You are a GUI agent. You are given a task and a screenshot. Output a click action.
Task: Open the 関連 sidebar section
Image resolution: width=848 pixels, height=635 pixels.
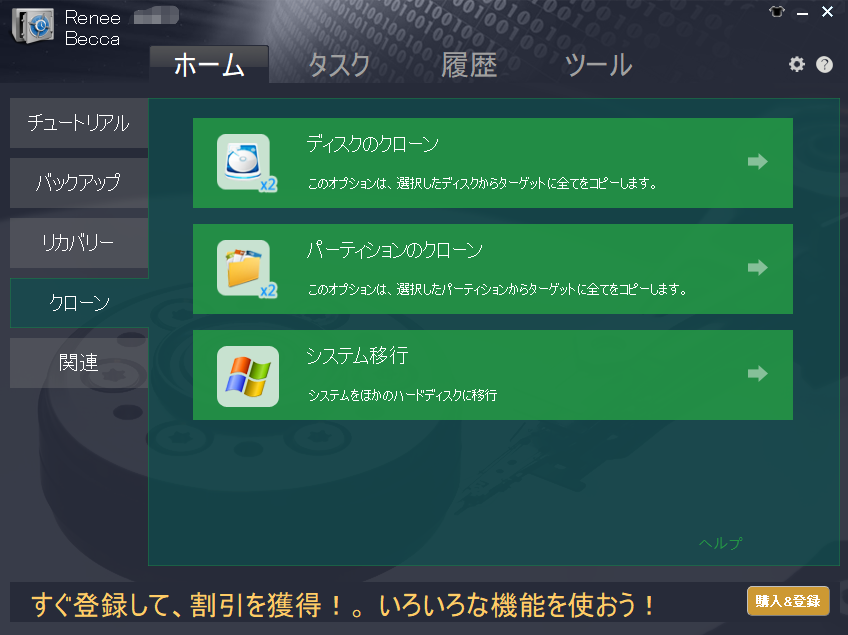point(79,362)
